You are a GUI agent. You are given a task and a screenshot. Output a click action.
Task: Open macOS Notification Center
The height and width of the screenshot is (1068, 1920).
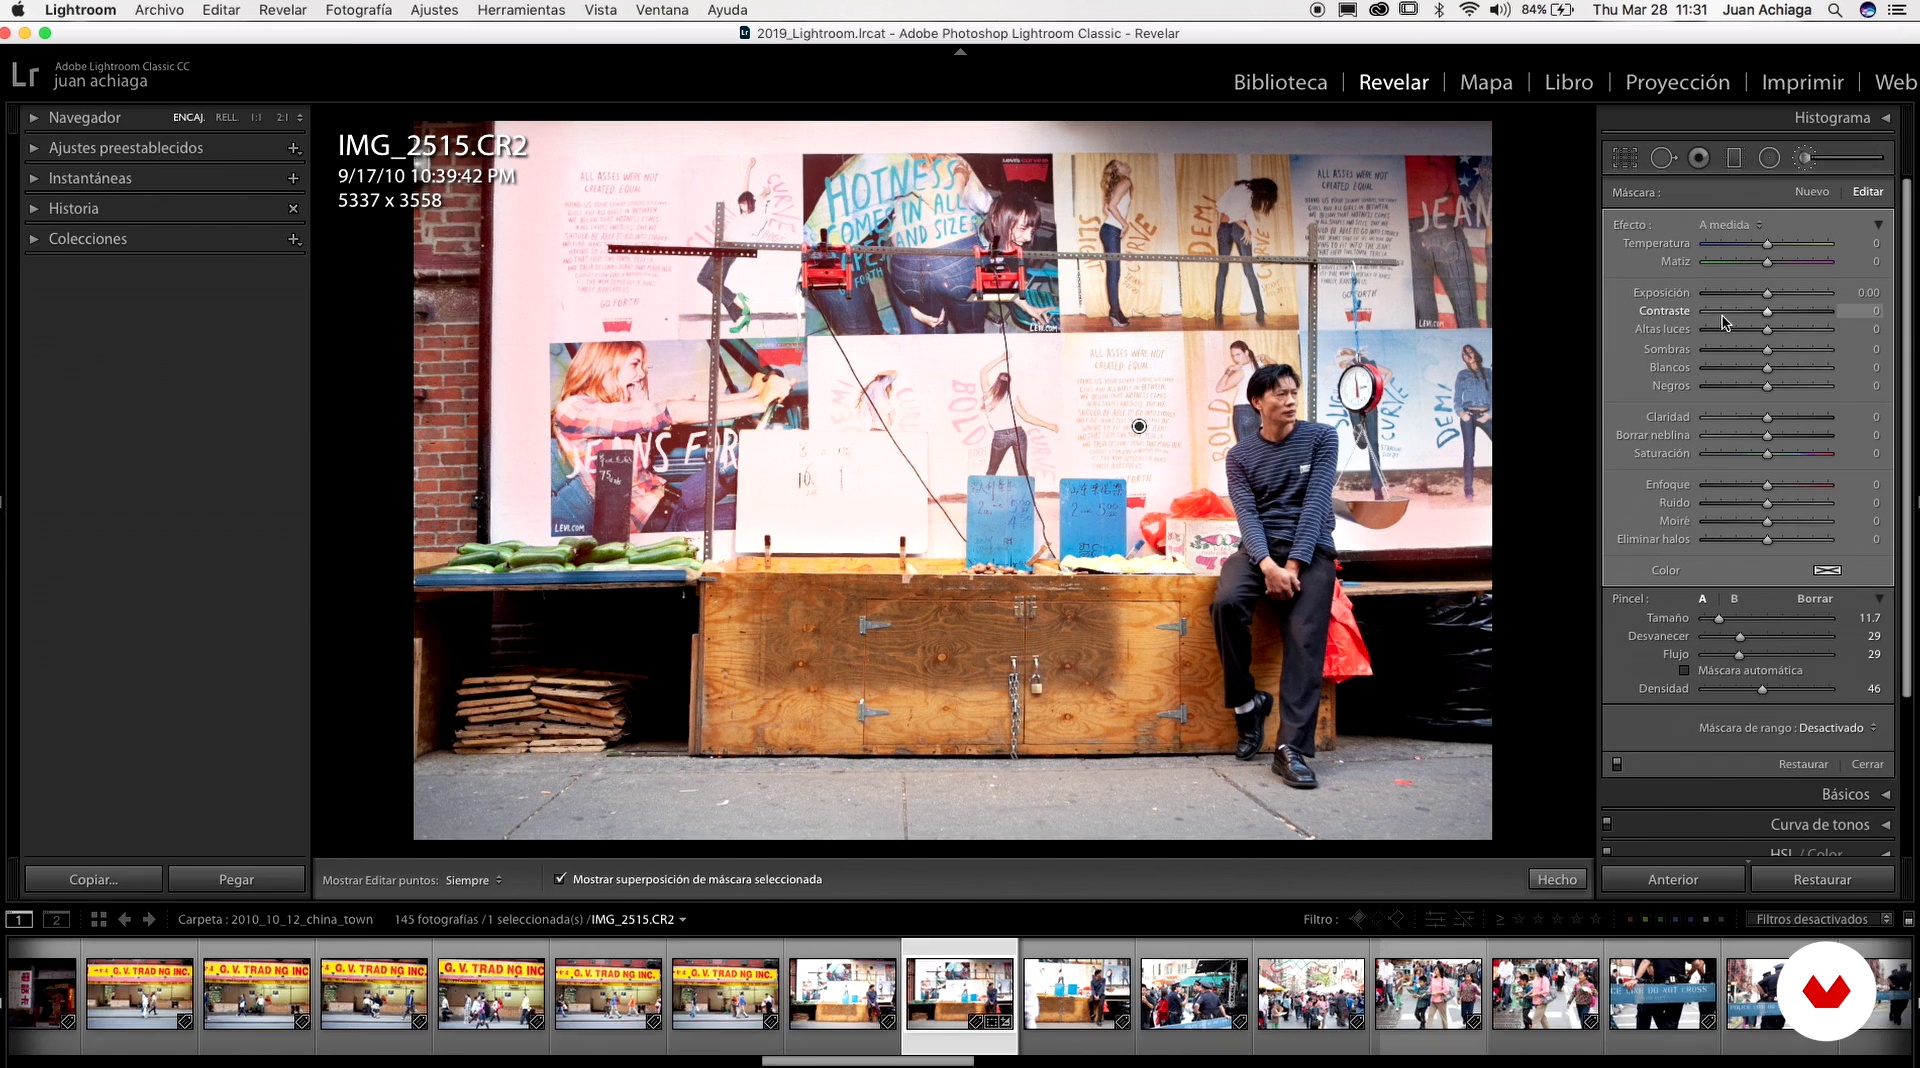(x=1897, y=10)
